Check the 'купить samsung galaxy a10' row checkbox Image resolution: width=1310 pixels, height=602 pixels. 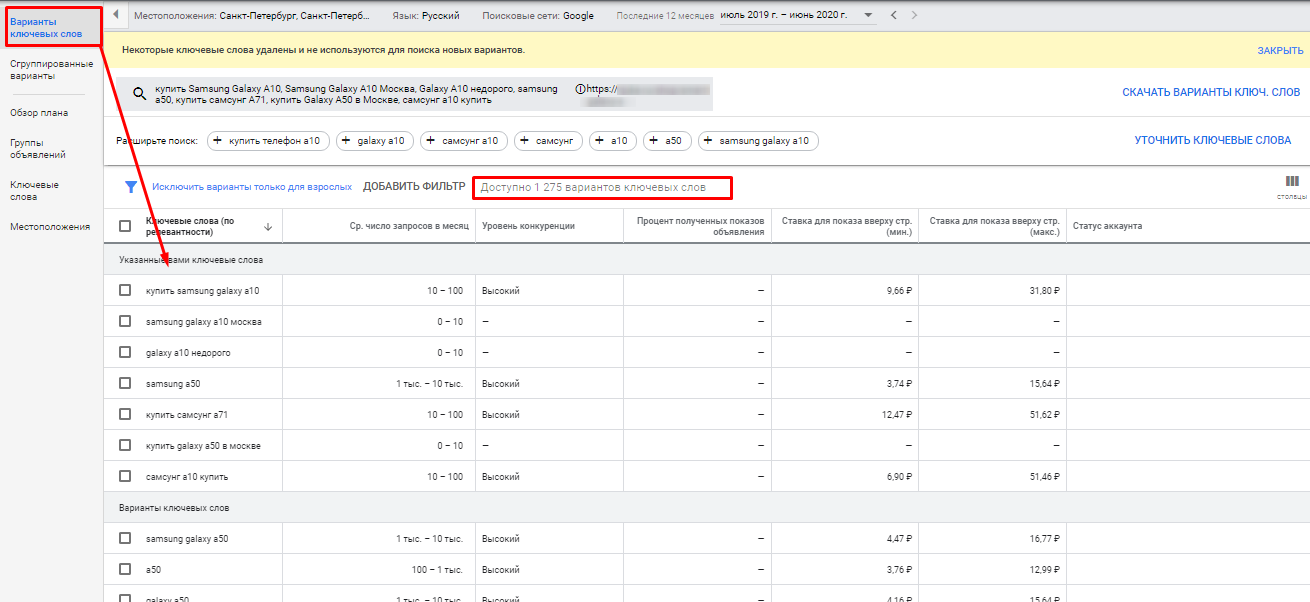(x=125, y=290)
